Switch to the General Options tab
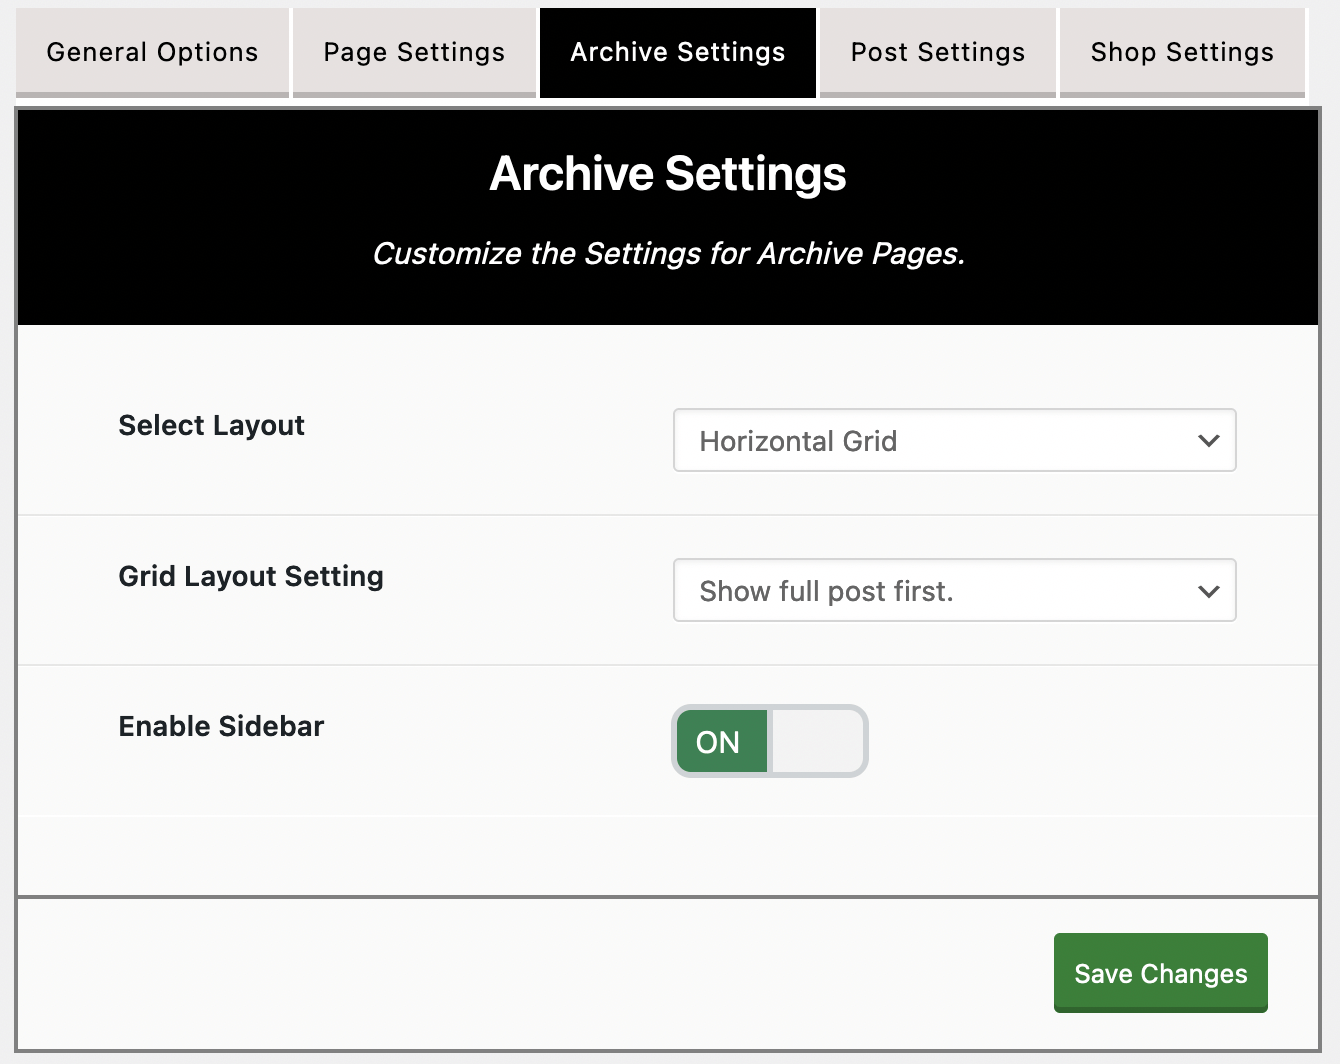1340x1064 pixels. 152,52
